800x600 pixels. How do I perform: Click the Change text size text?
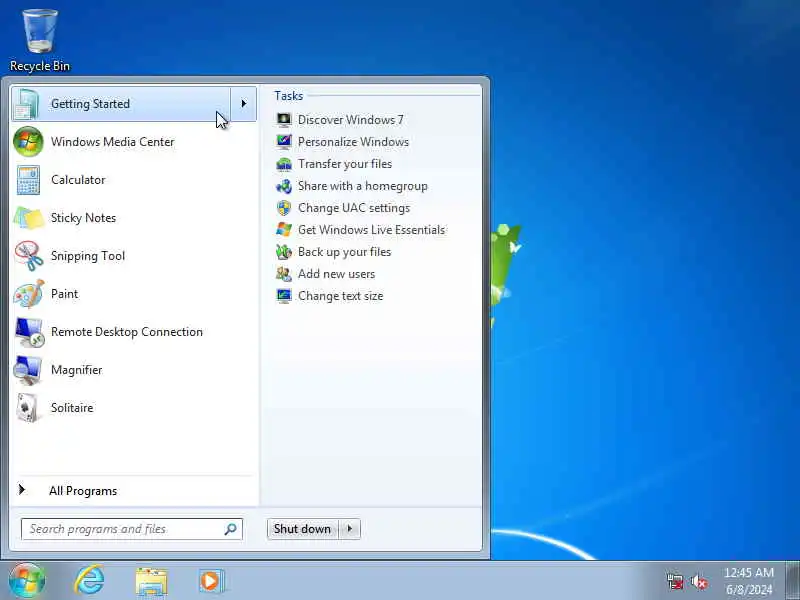(340, 296)
